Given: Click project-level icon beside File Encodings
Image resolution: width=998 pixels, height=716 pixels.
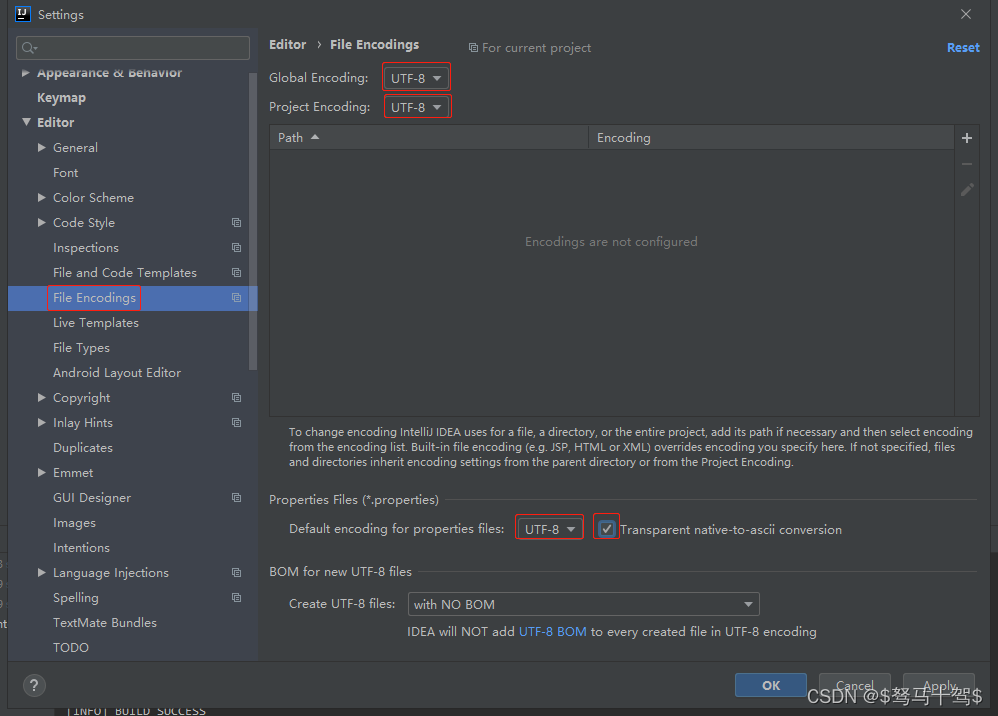Looking at the screenshot, I should pyautogui.click(x=236, y=298).
